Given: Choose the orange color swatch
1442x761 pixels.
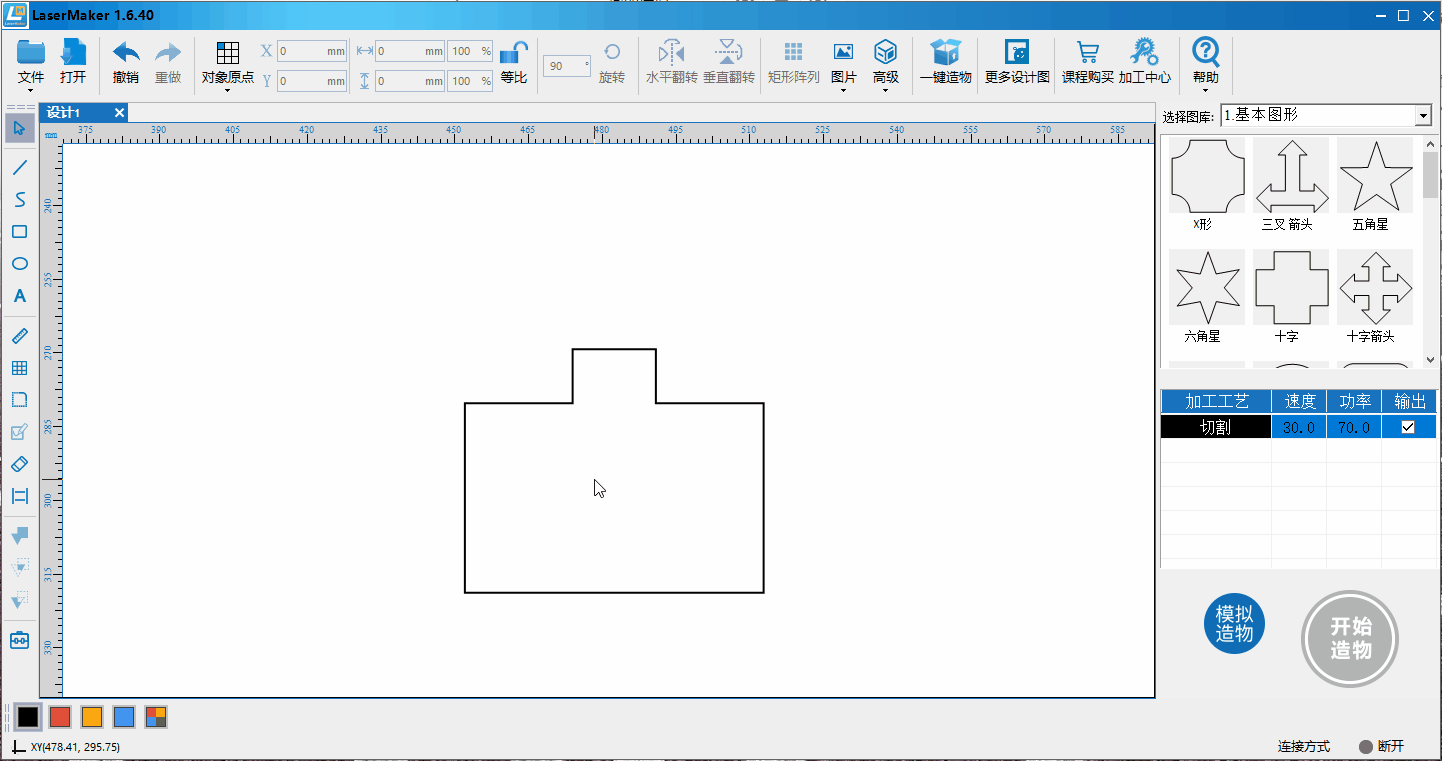Looking at the screenshot, I should [92, 717].
